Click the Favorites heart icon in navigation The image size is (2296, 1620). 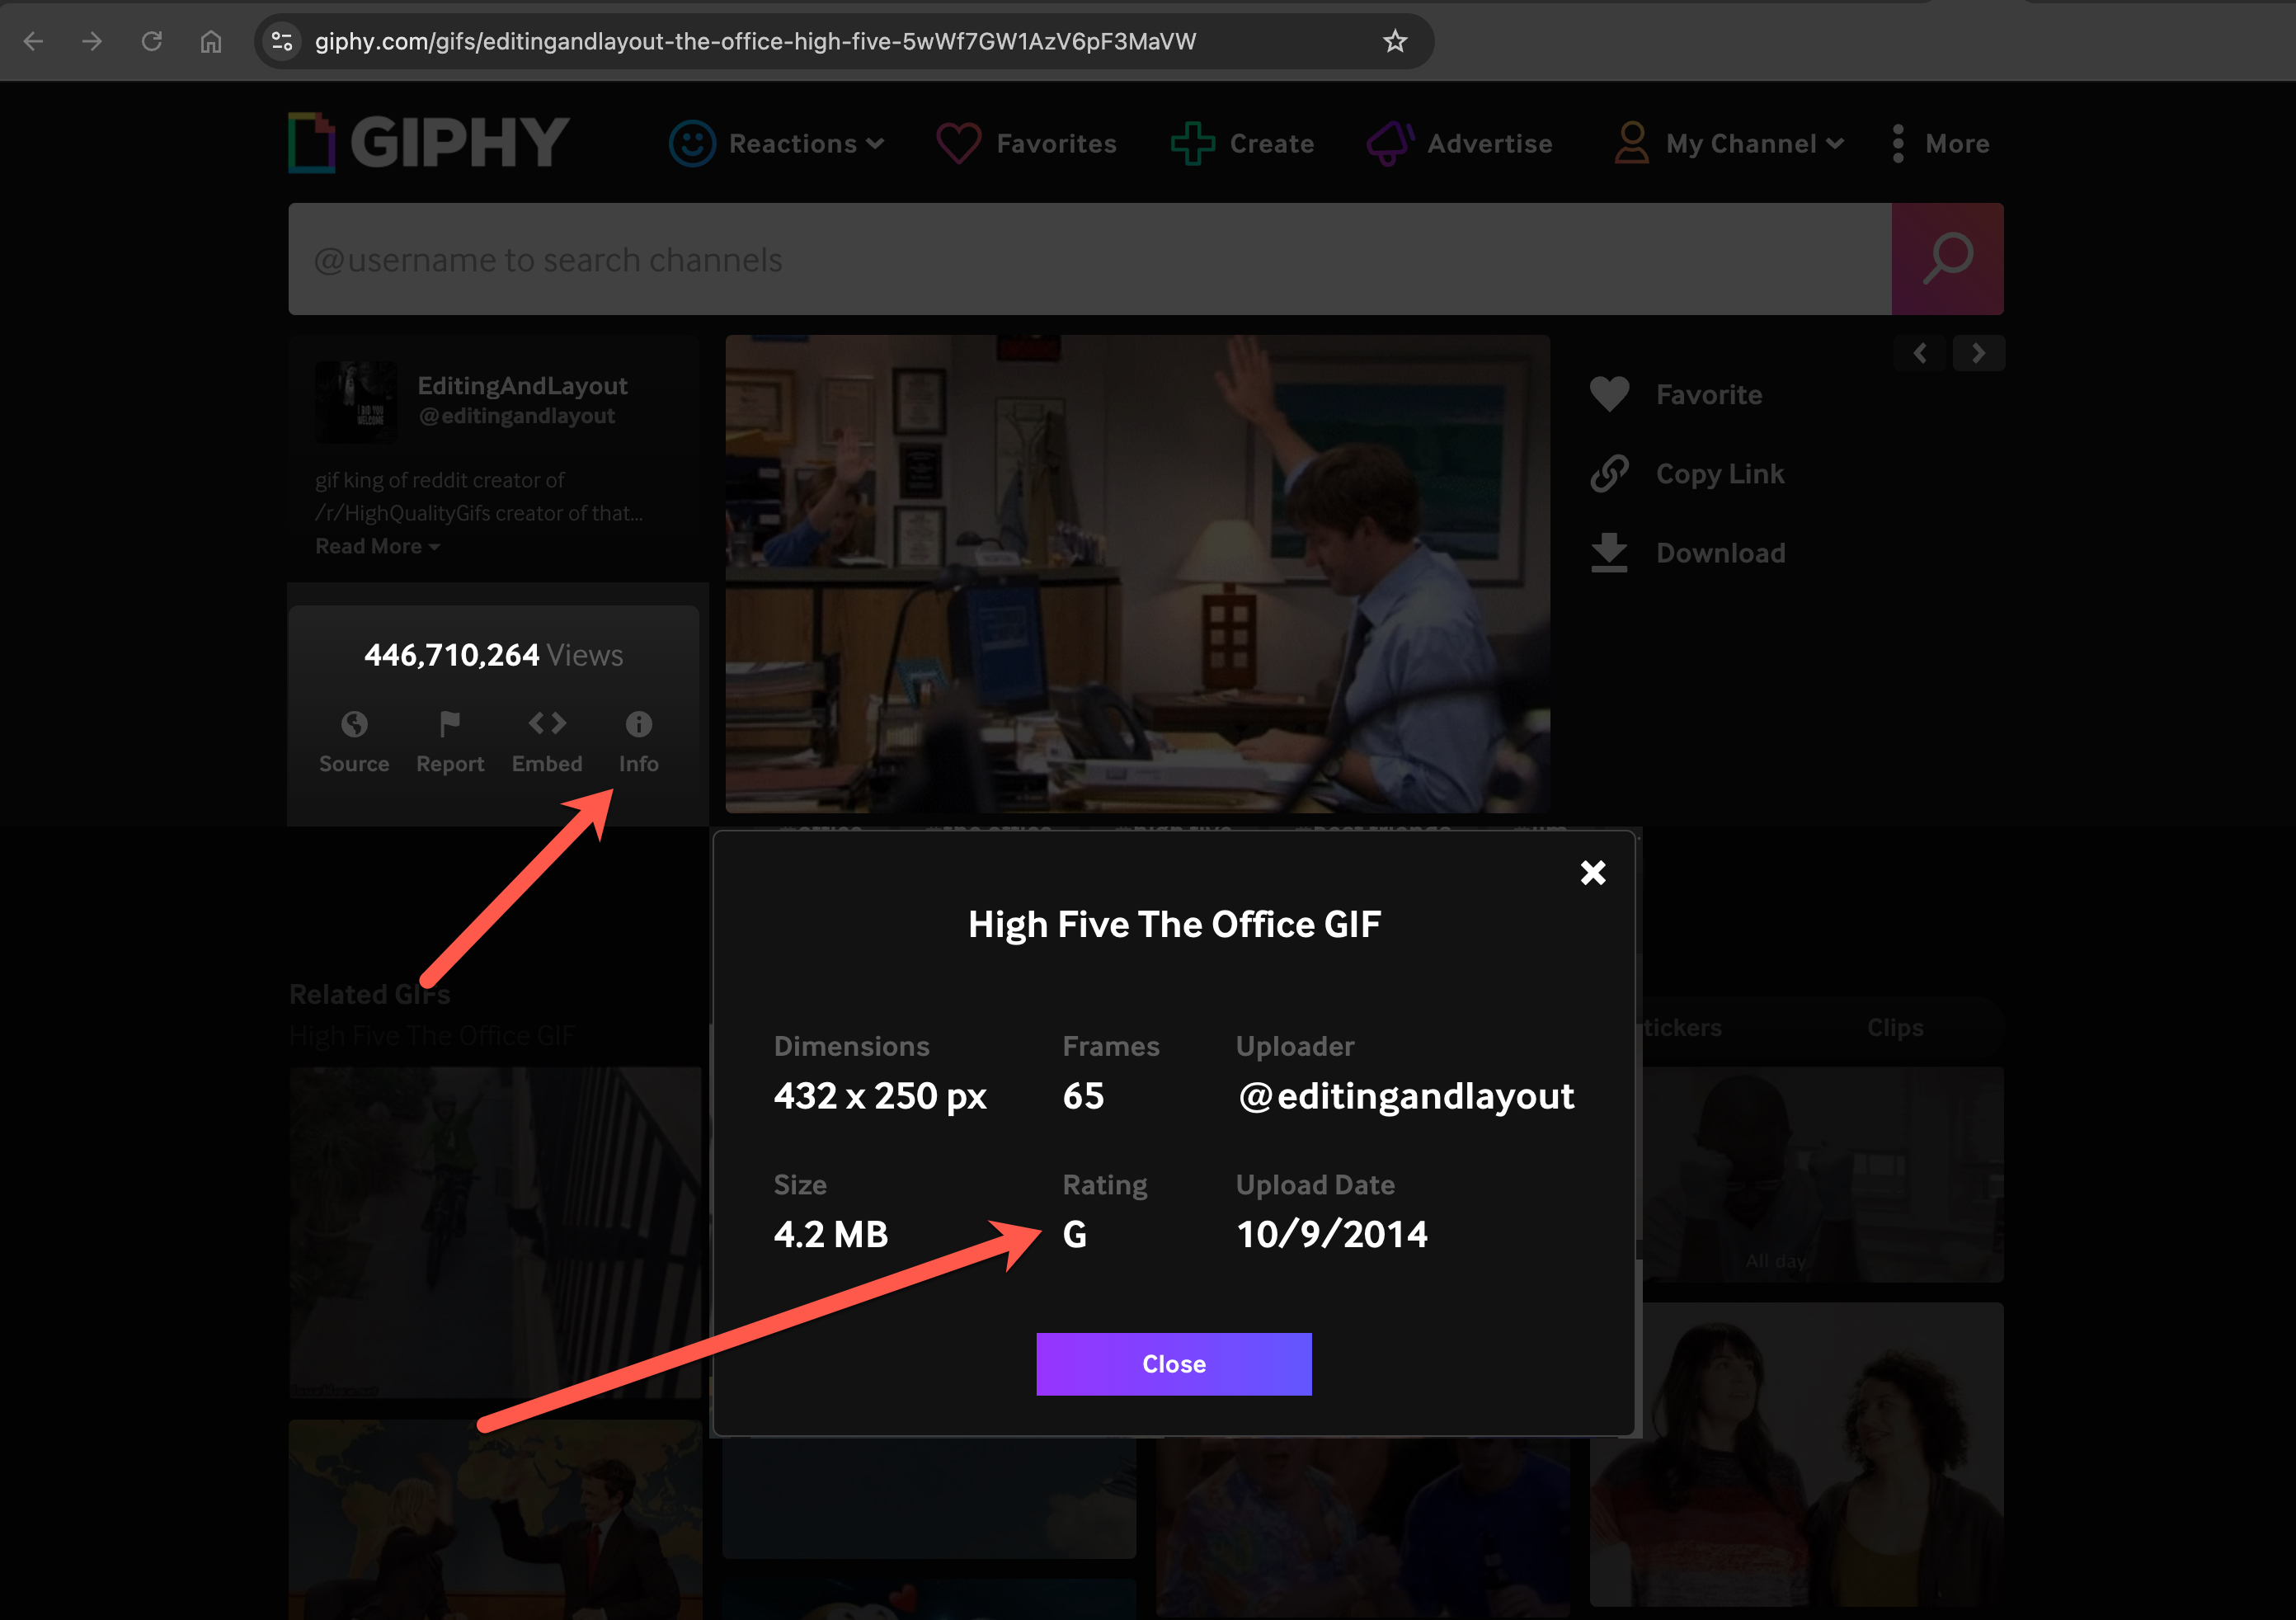pyautogui.click(x=958, y=143)
